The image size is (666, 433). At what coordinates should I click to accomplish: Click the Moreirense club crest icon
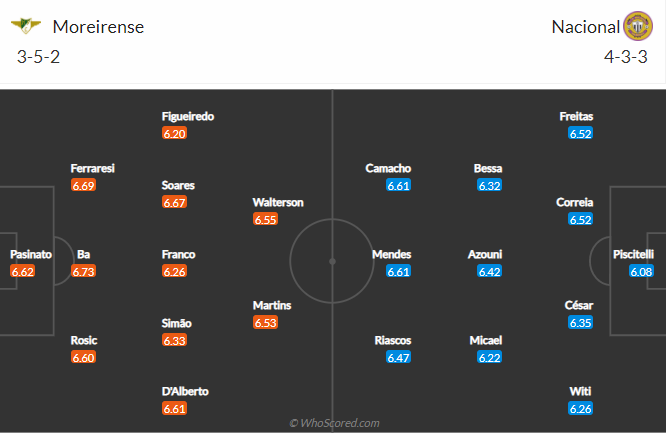click(25, 25)
